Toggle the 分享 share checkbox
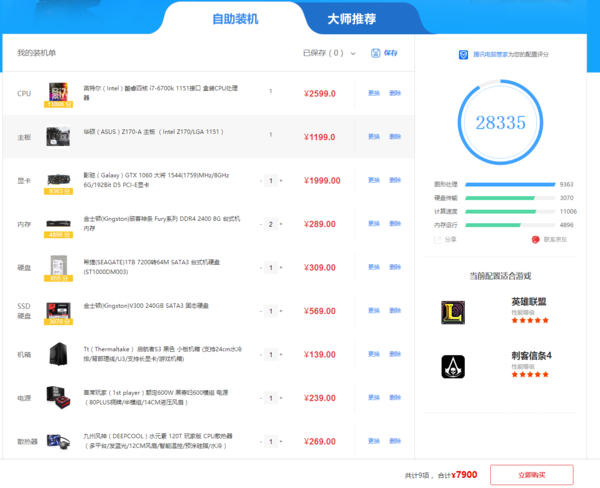This screenshot has width=600, height=488. (438, 239)
